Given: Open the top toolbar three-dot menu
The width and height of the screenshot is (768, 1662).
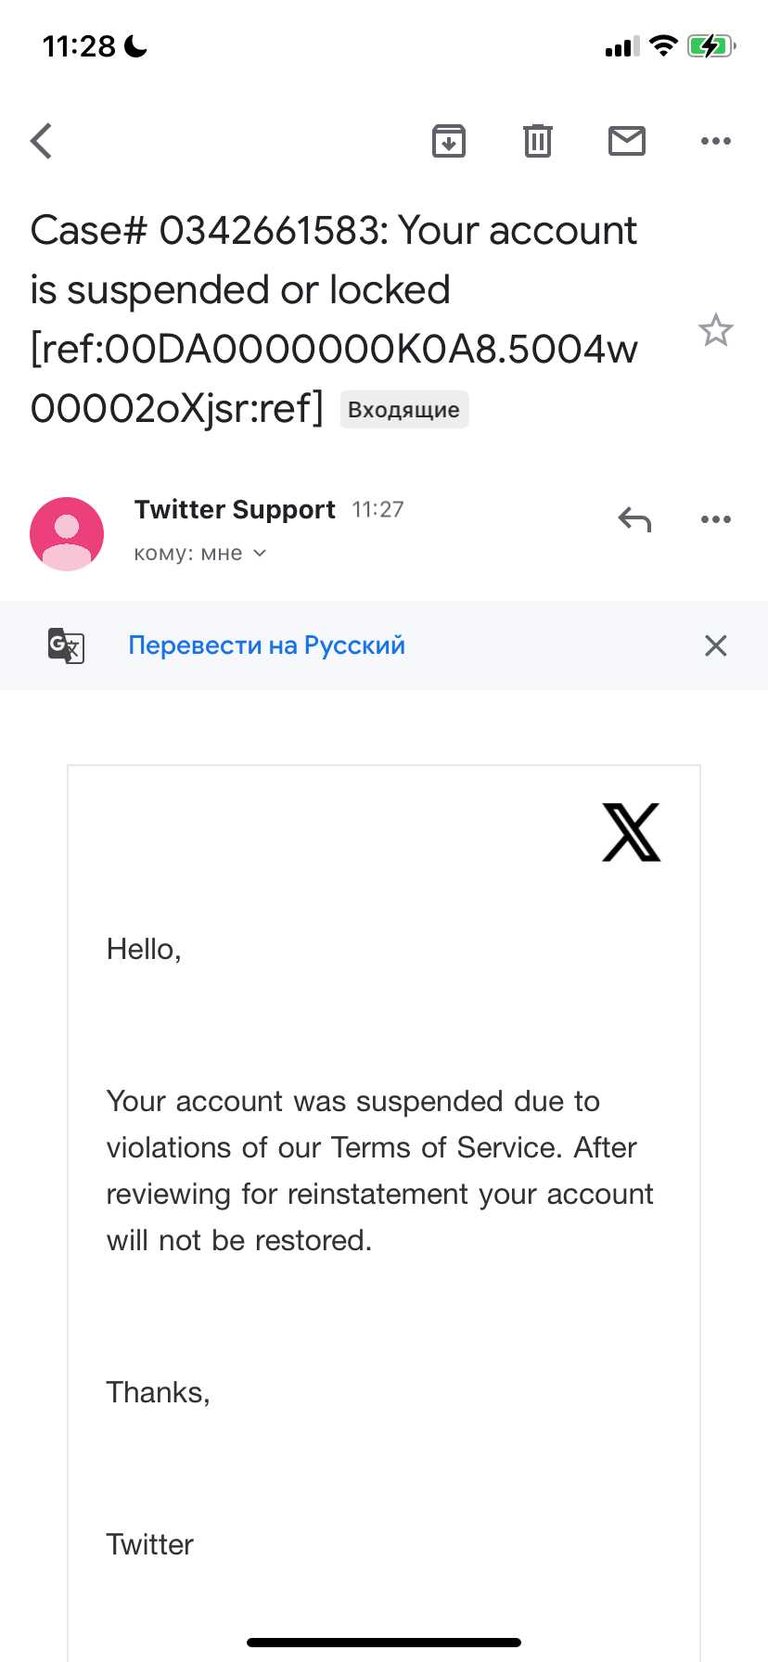Looking at the screenshot, I should click(716, 141).
